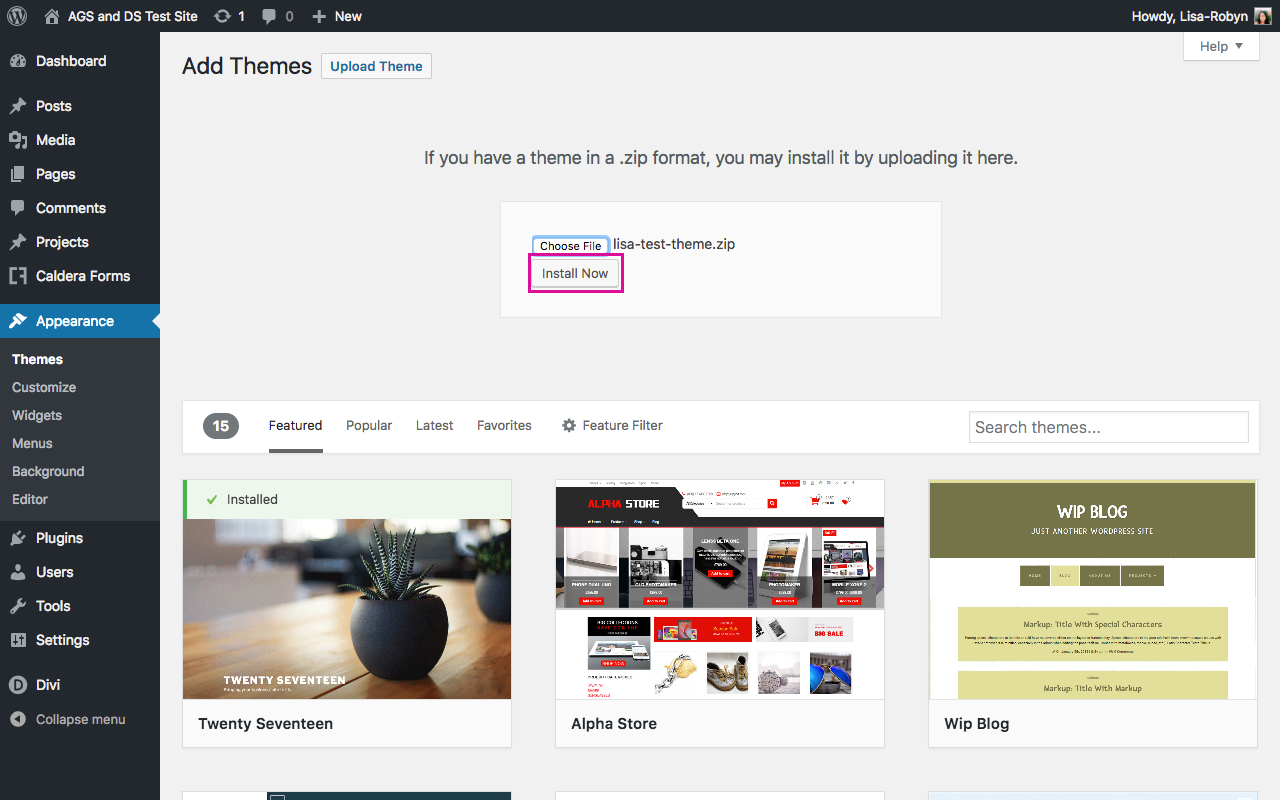Click the Users person icon
Screen dimensions: 1280x800
click(18, 572)
